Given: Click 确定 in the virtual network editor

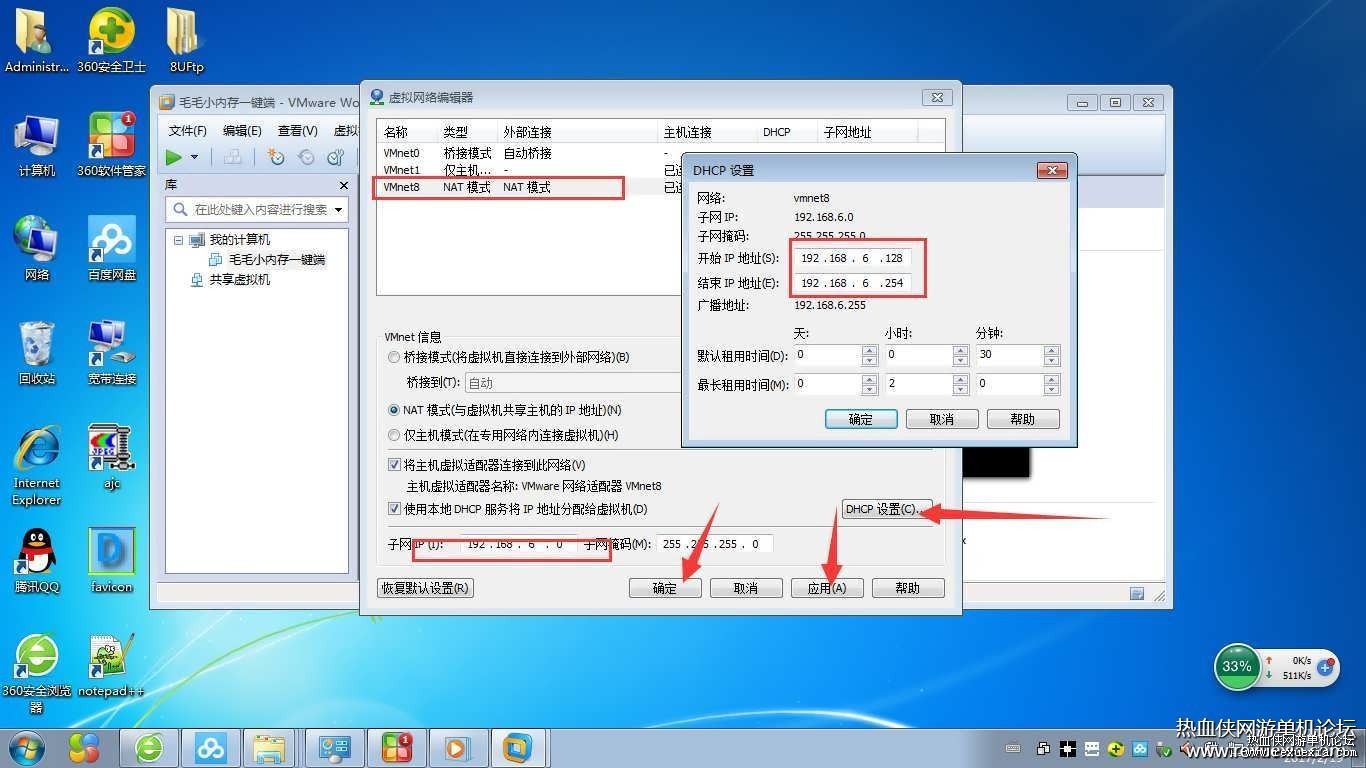Looking at the screenshot, I should pos(665,588).
